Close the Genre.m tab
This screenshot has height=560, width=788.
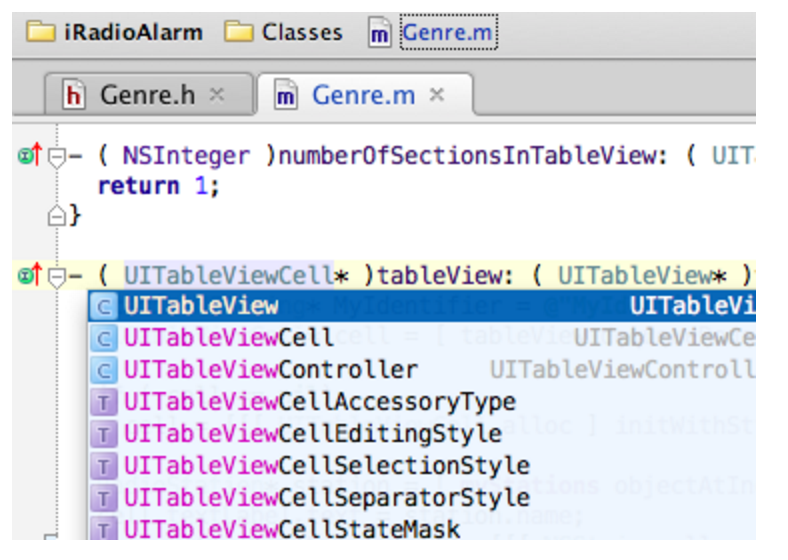click(437, 94)
